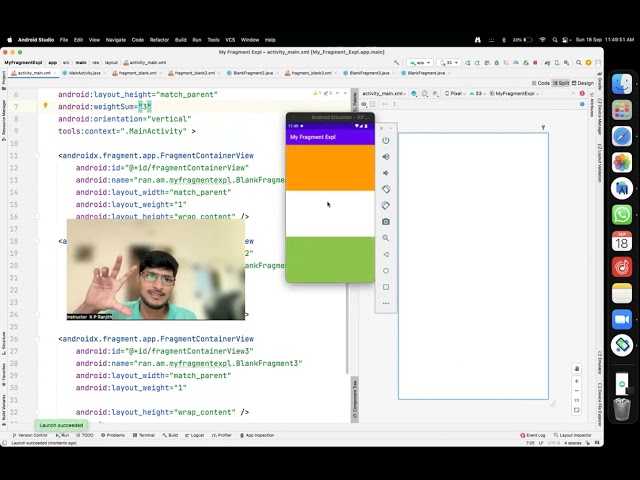Screen dimensions: 640x480
Task: Open the Layout Inspector button
Action: (572, 435)
